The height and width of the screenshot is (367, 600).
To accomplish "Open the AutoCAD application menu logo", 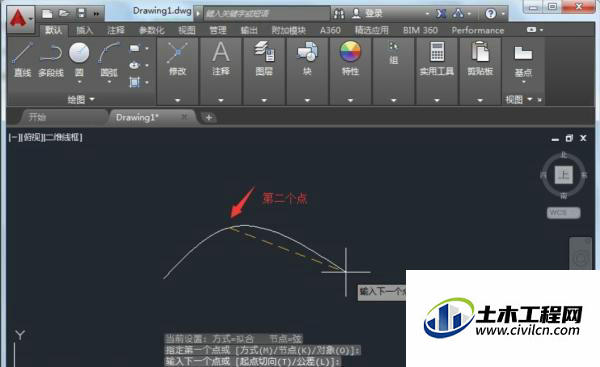I will 20,18.
